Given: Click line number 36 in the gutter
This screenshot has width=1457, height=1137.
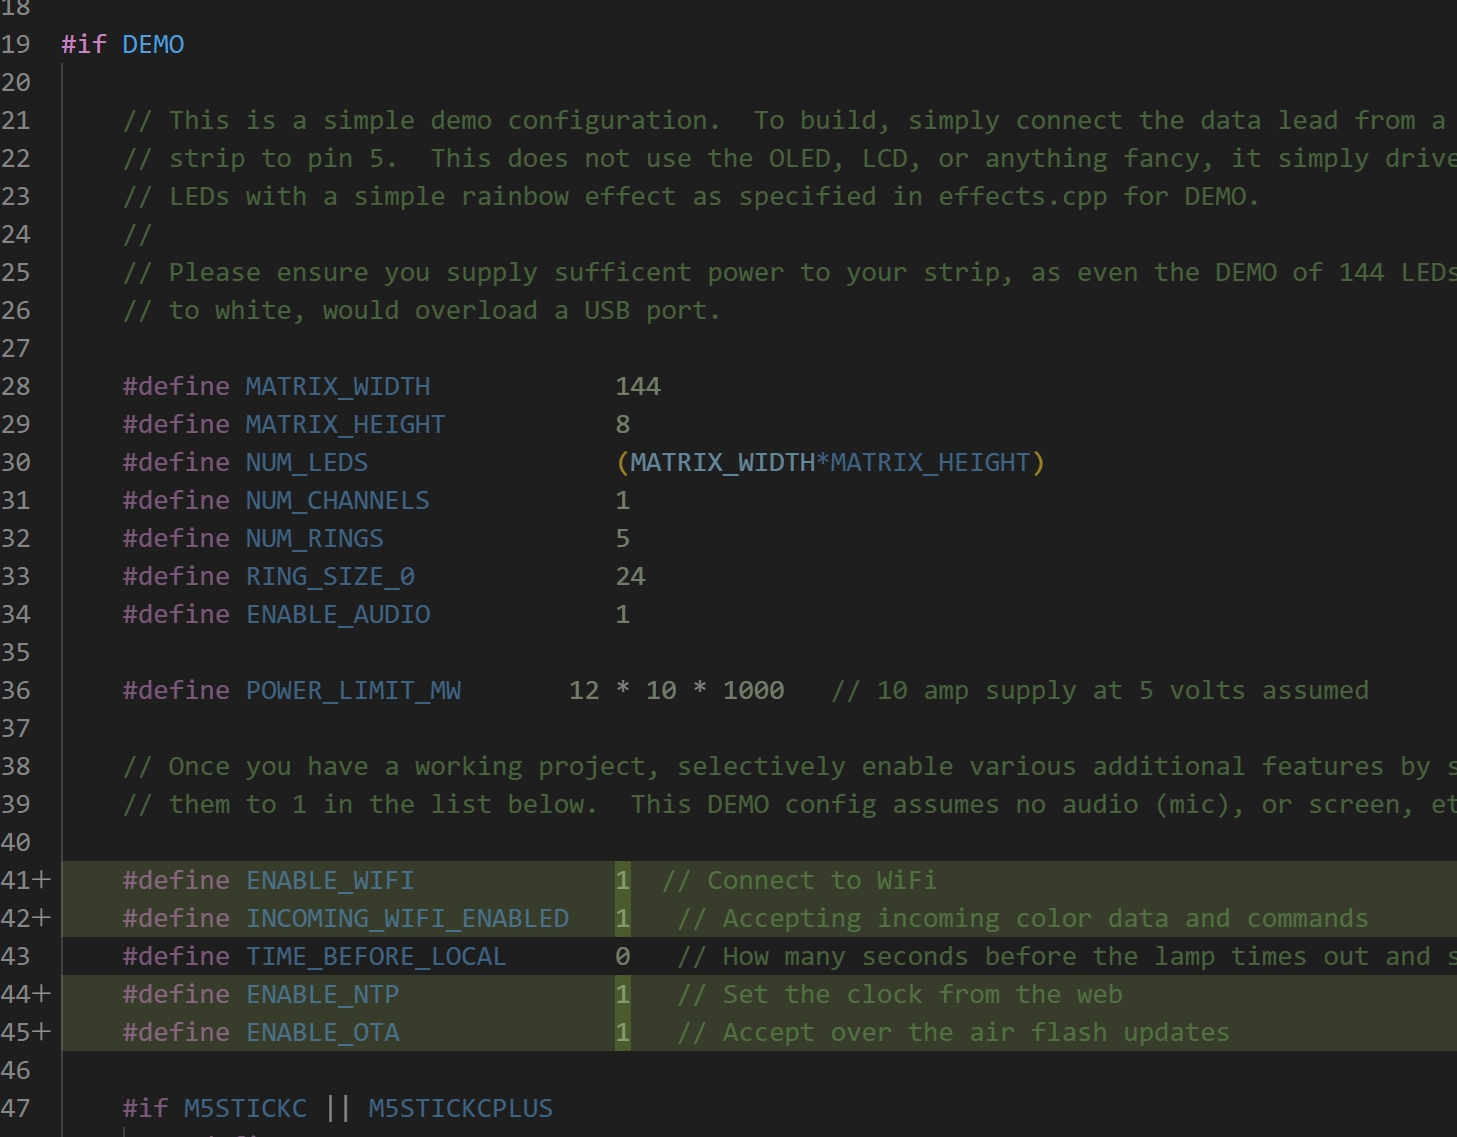Looking at the screenshot, I should [x=16, y=691].
